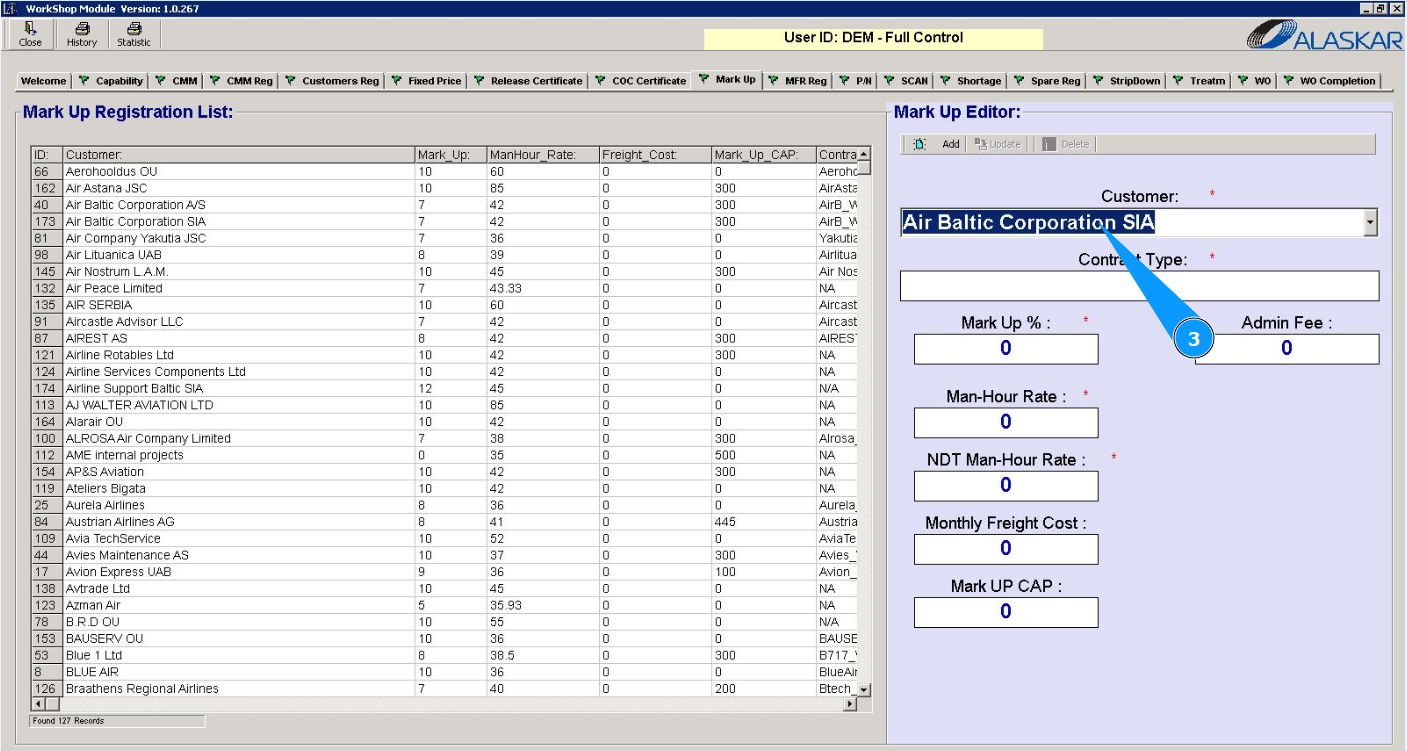Click the horizontal scrollbar right arrow
Viewport: 1407px width, 751px height.
(850, 705)
